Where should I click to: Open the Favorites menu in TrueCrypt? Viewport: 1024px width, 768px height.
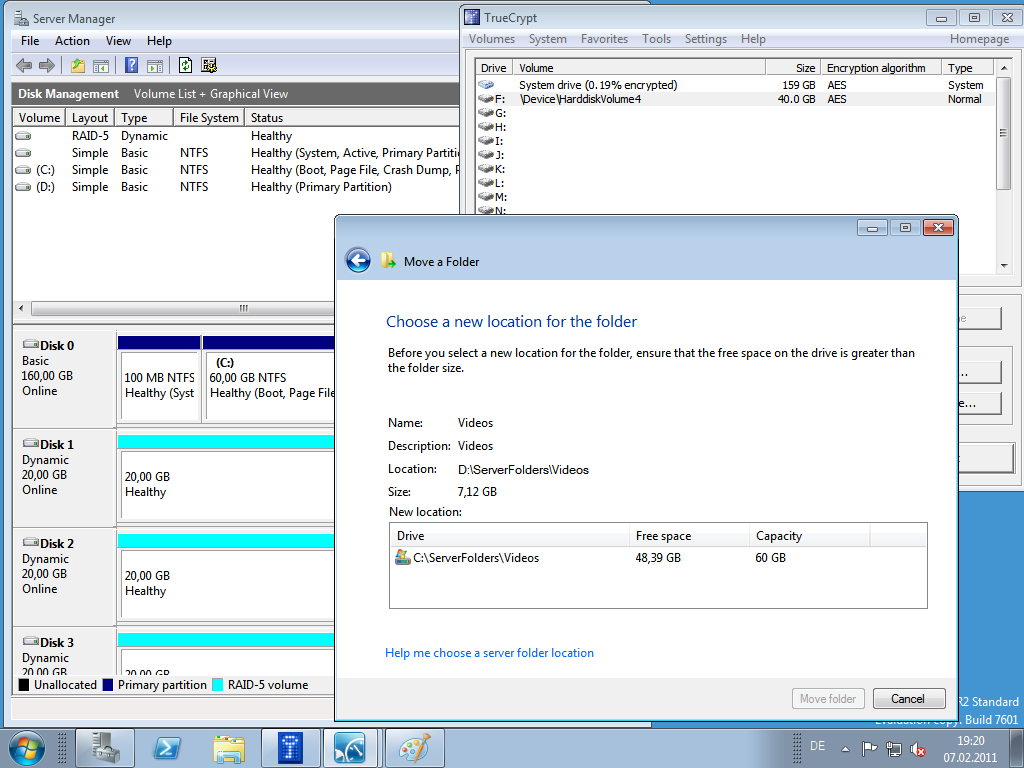(x=604, y=39)
